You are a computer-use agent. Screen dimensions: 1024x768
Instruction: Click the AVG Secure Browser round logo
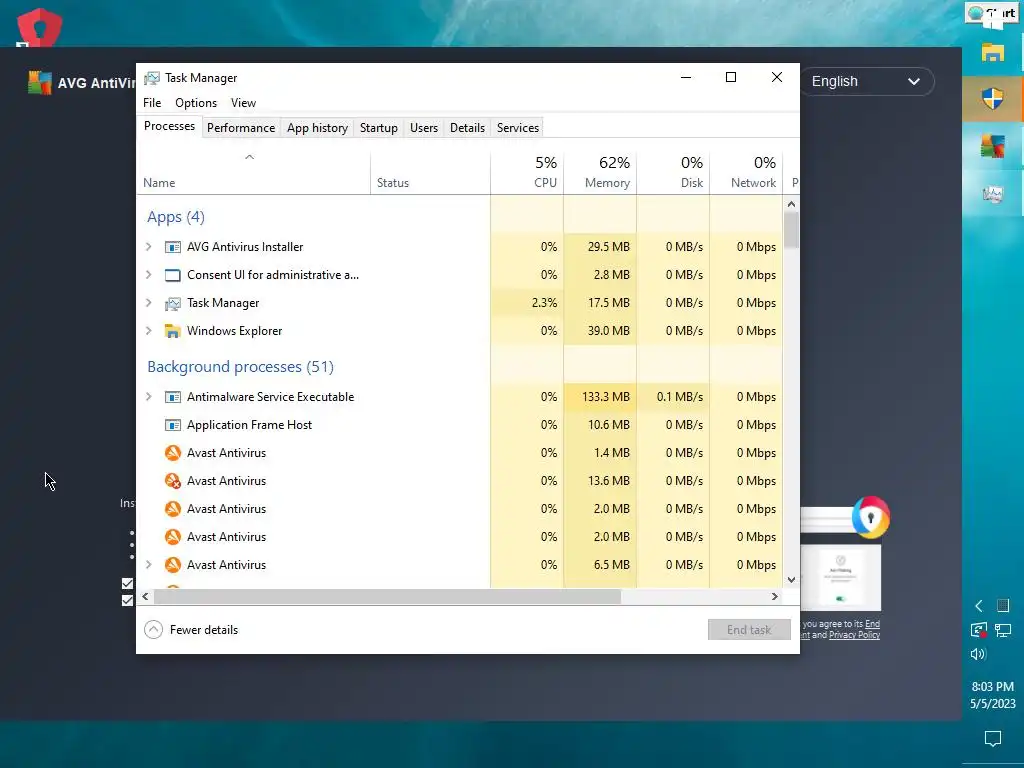pos(871,517)
